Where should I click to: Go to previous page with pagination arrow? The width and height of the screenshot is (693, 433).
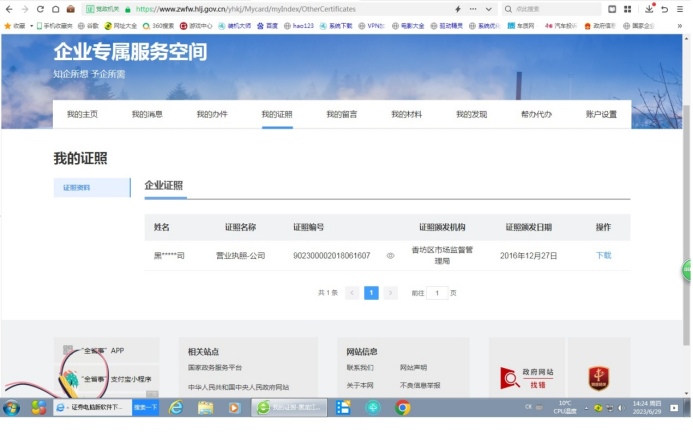pos(352,293)
